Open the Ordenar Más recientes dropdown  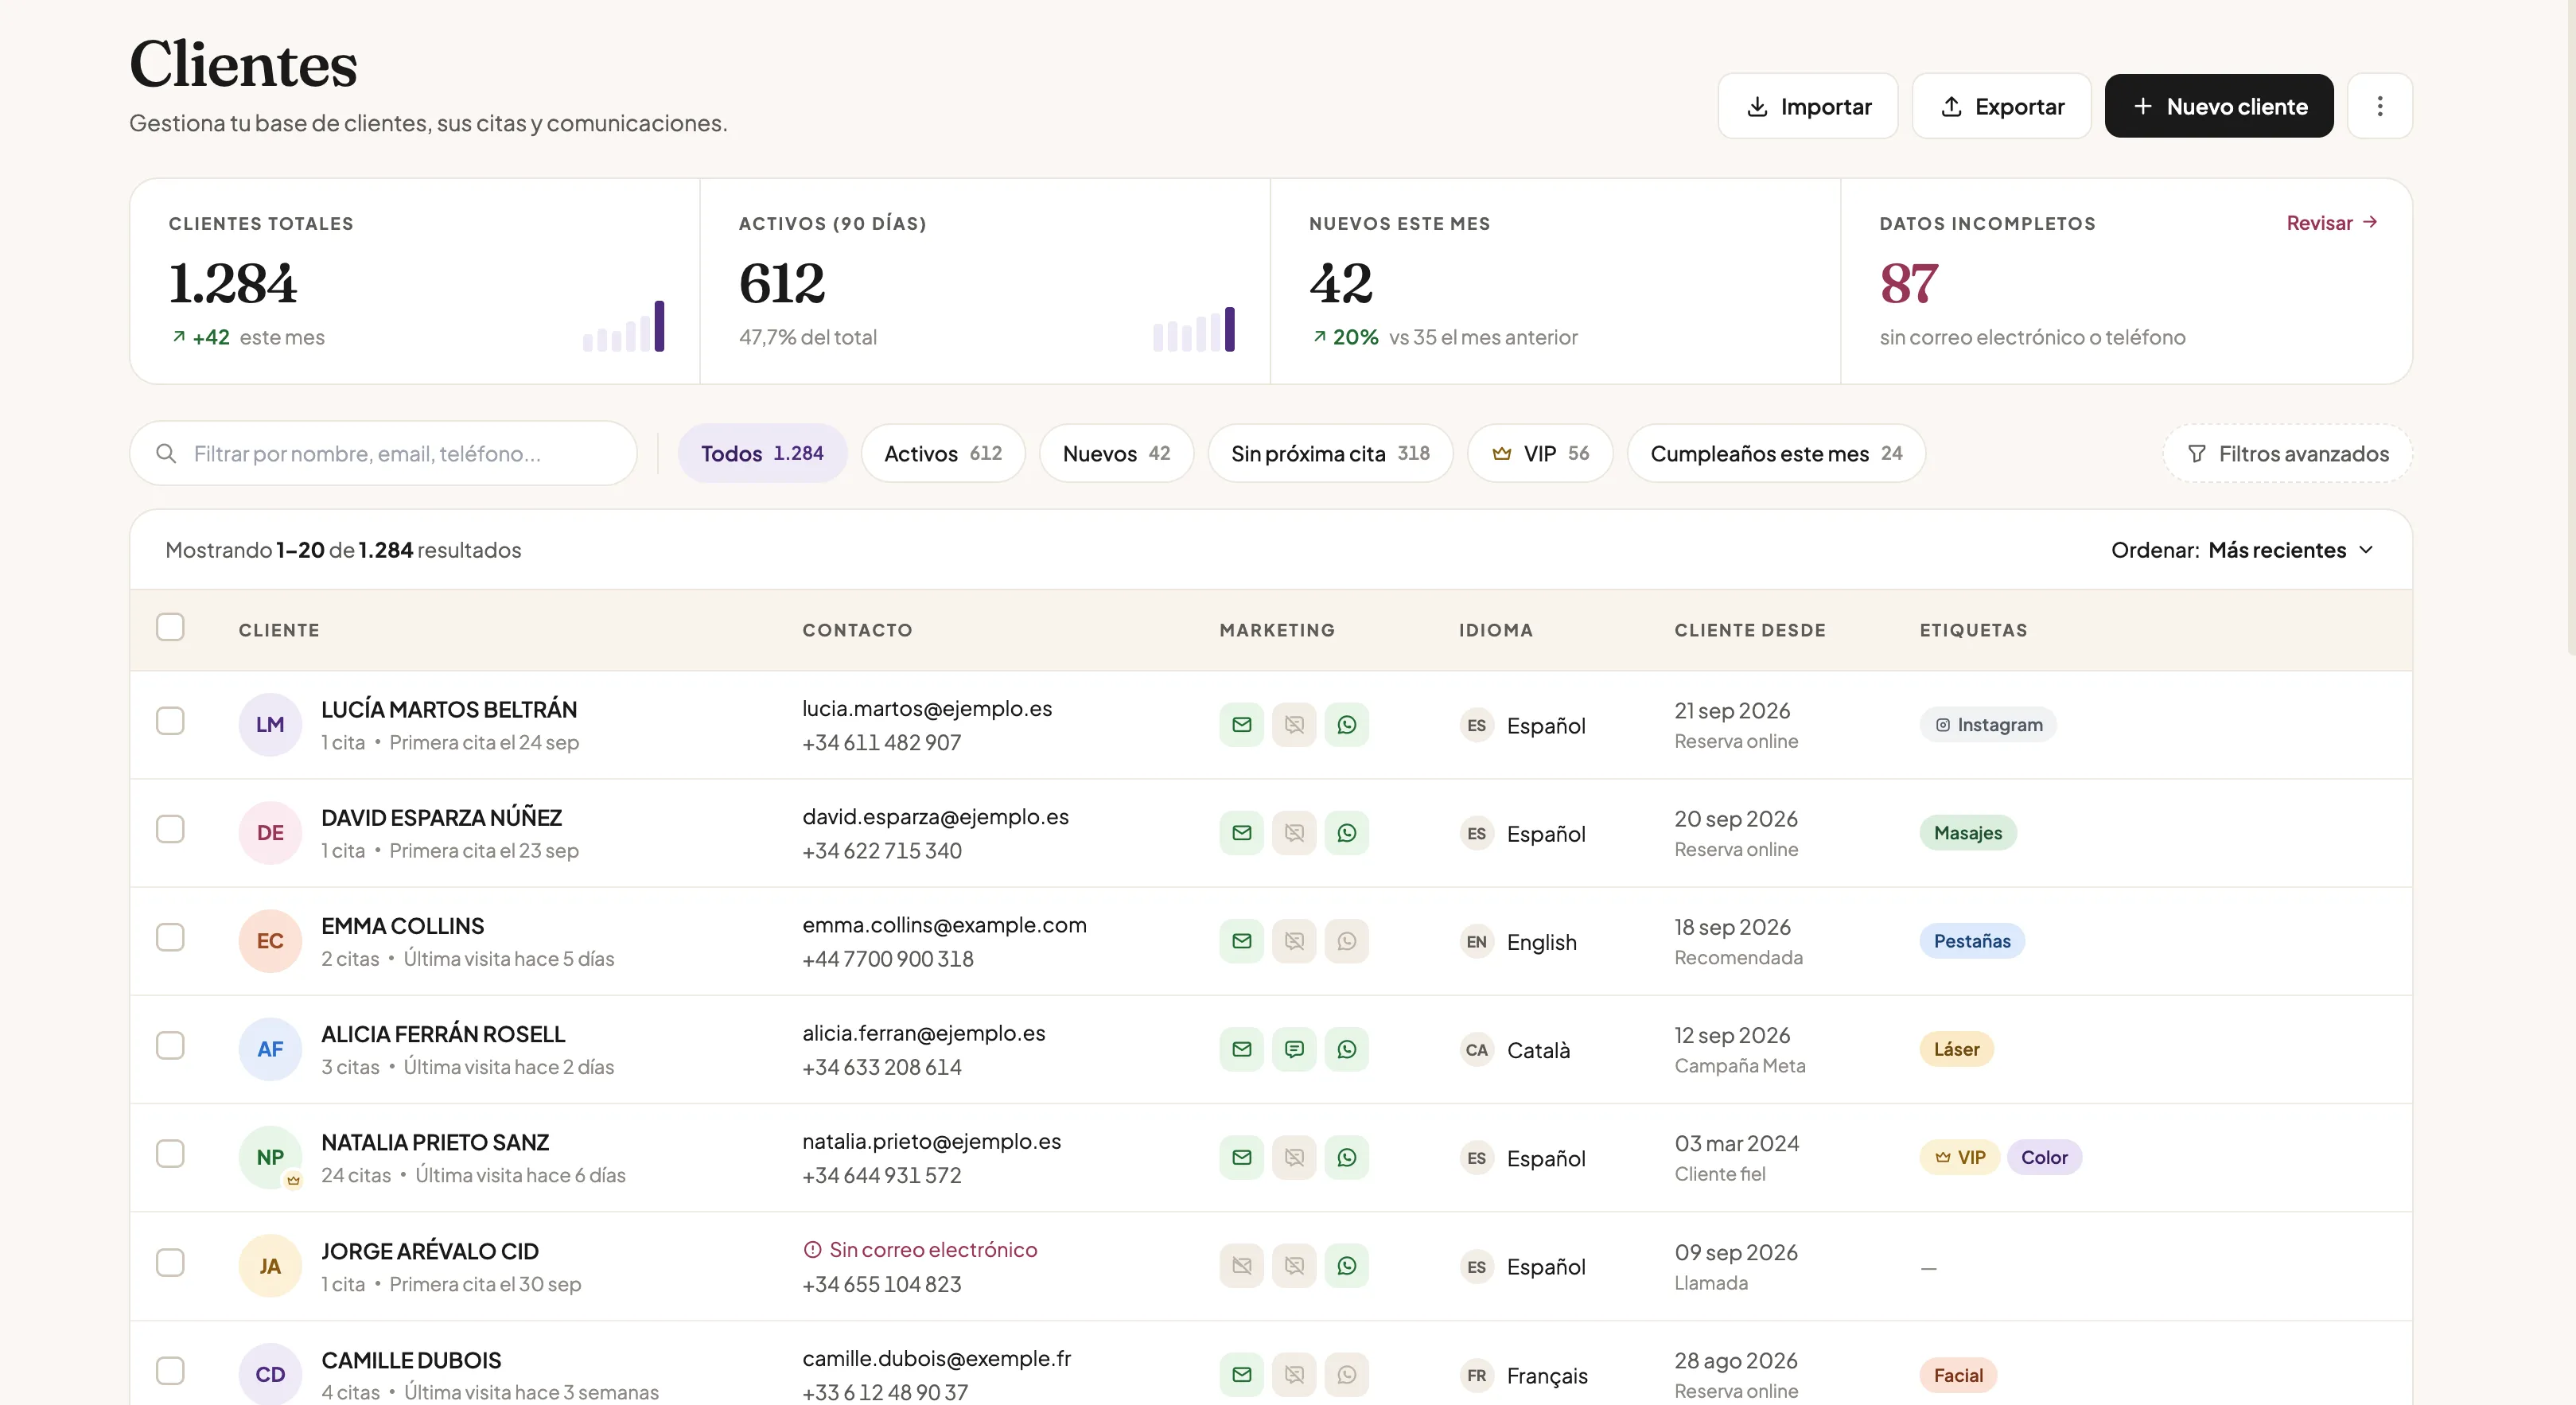(2242, 550)
